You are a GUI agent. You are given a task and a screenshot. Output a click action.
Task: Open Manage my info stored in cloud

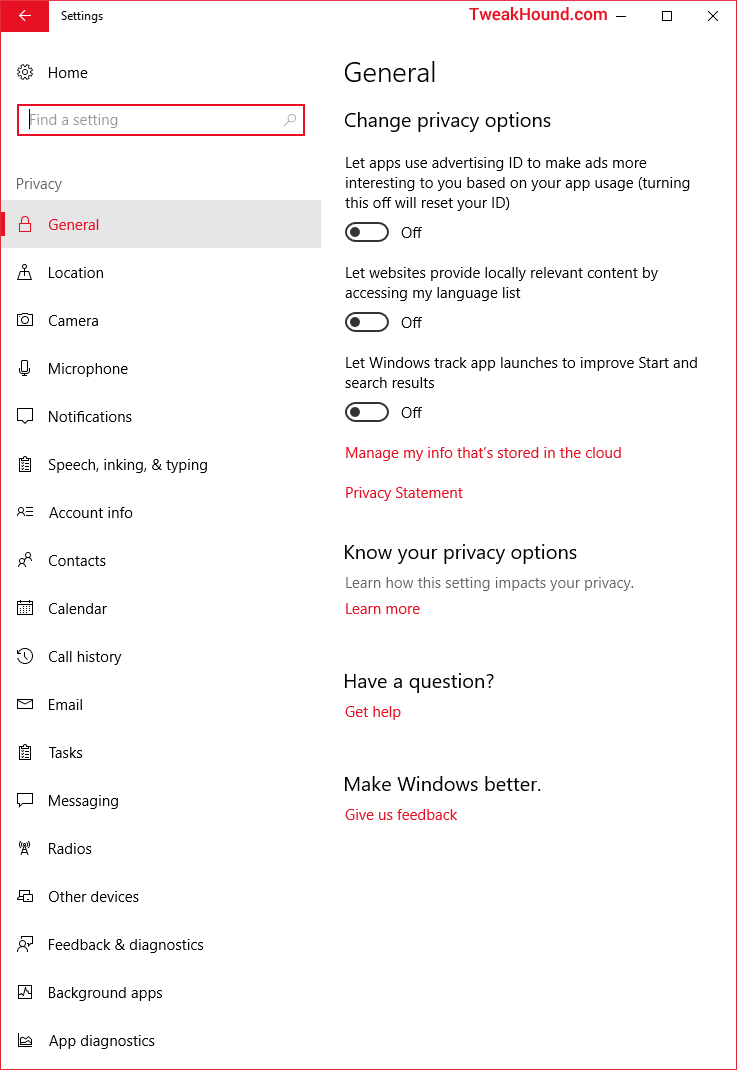(483, 453)
